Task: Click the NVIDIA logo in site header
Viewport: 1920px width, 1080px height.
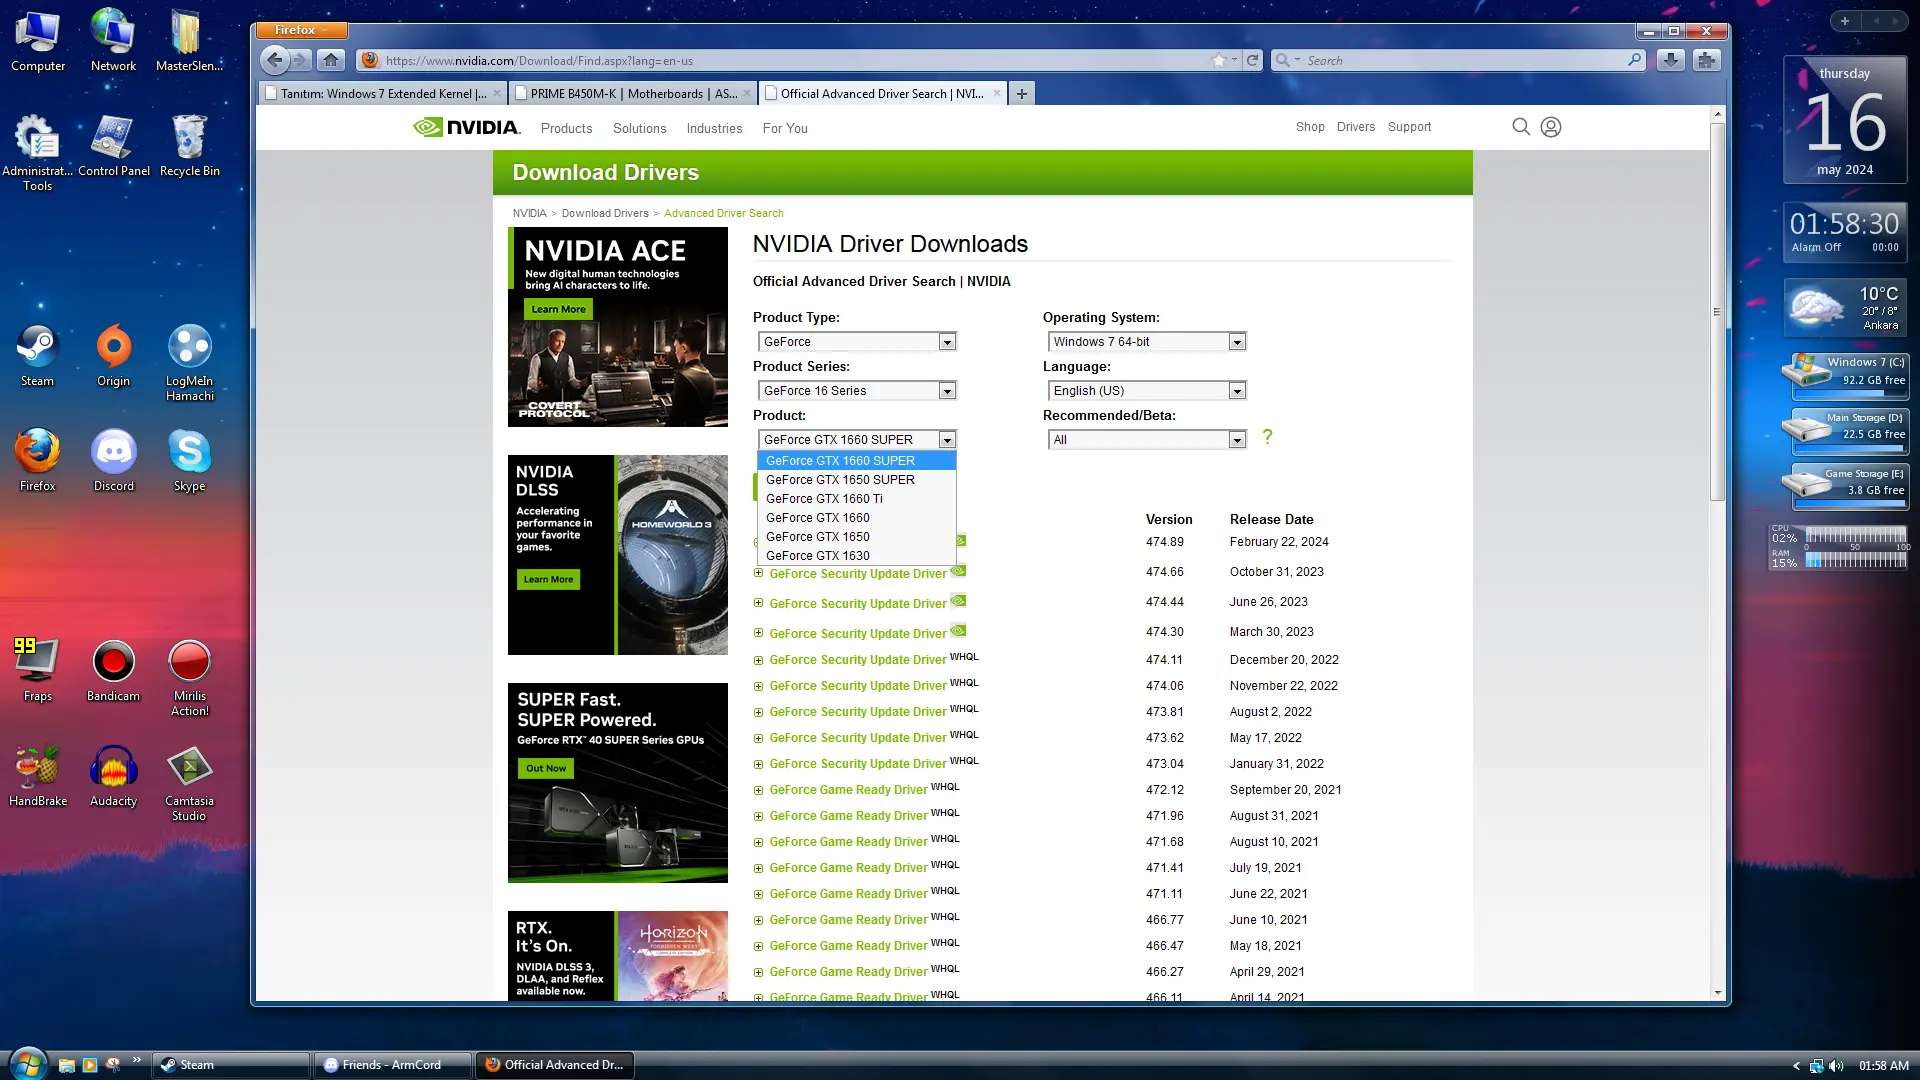Action: [467, 127]
